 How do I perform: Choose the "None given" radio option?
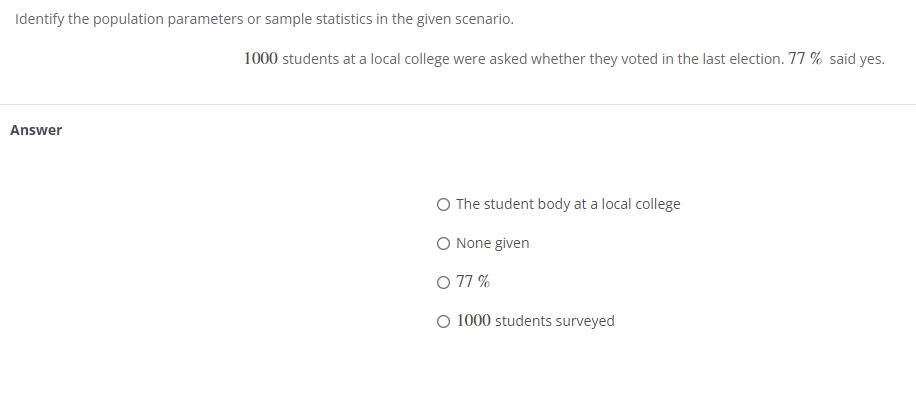pos(443,244)
